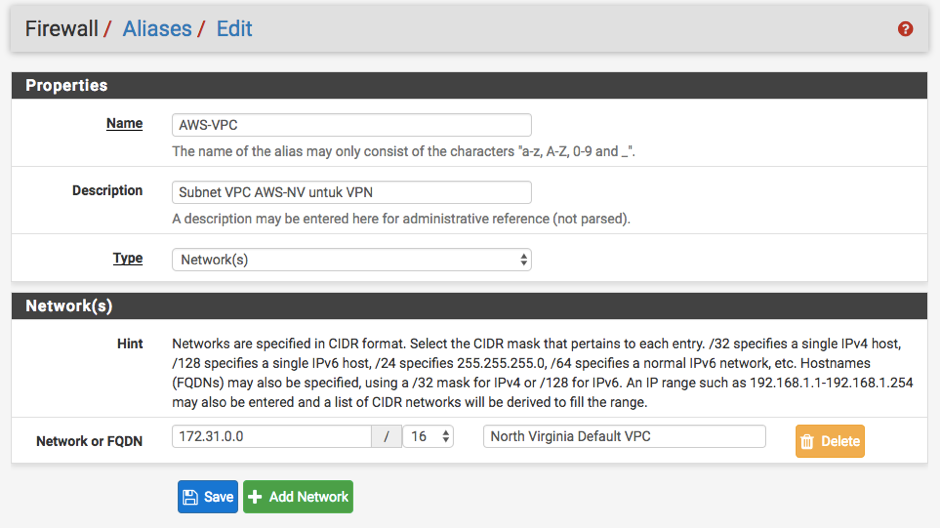
Task: Click the Properties section header
Action: coord(469,85)
